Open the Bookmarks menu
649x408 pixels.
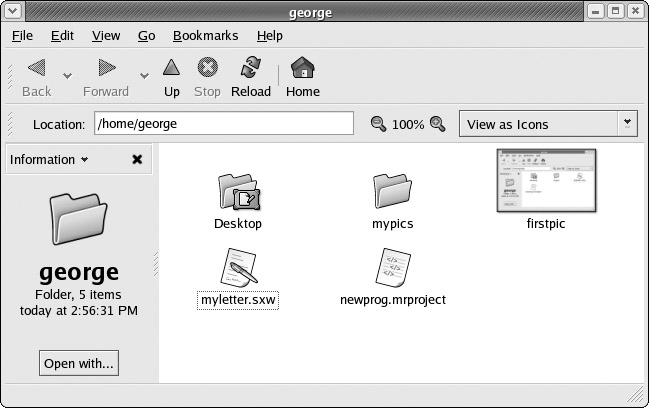pos(205,35)
